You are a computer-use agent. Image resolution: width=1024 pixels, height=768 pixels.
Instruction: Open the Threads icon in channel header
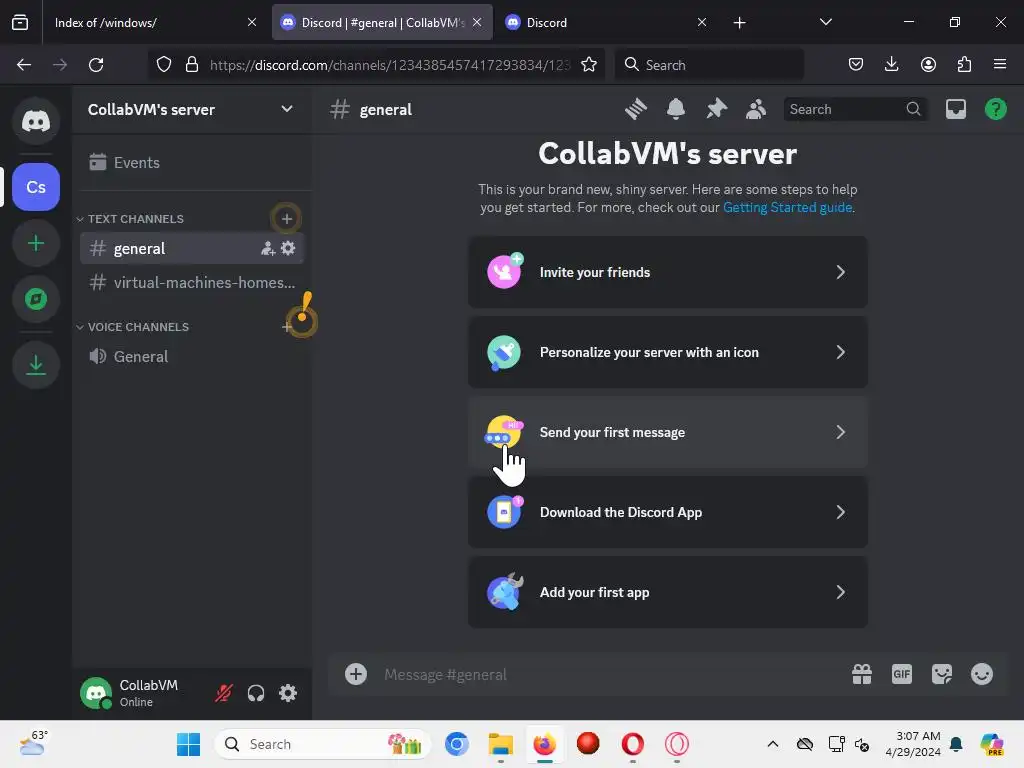point(635,109)
